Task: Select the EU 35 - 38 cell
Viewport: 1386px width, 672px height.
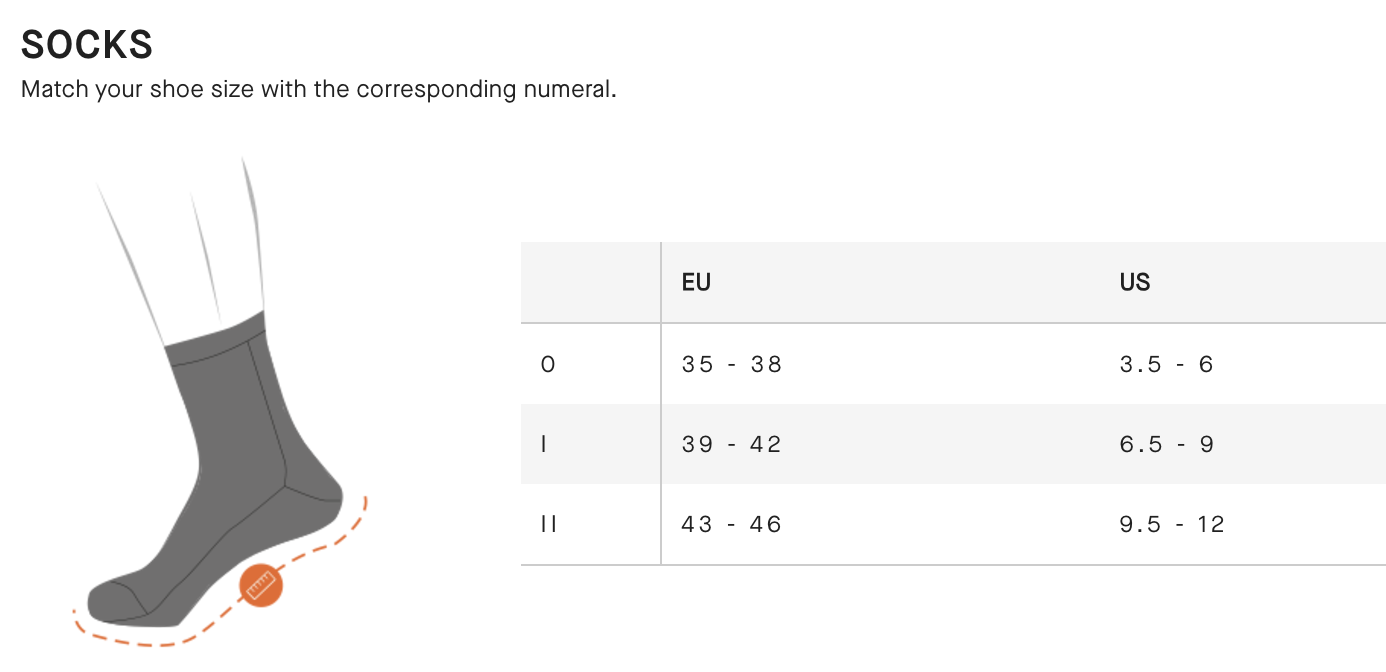Action: (x=731, y=364)
